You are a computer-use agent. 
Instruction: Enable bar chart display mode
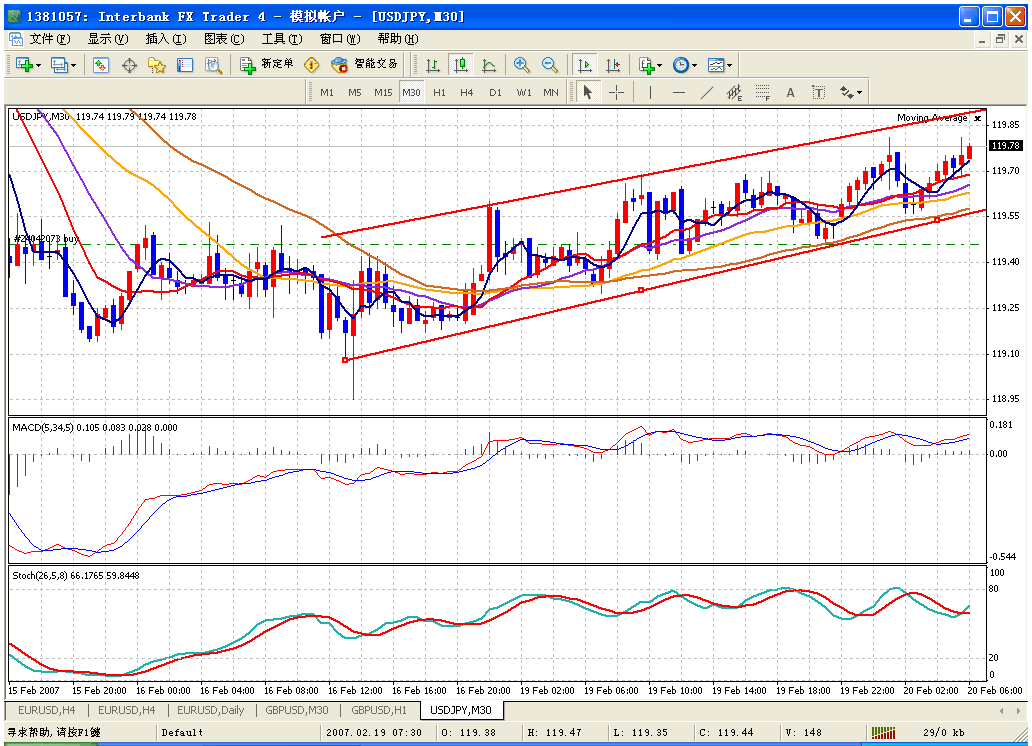pyautogui.click(x=433, y=65)
